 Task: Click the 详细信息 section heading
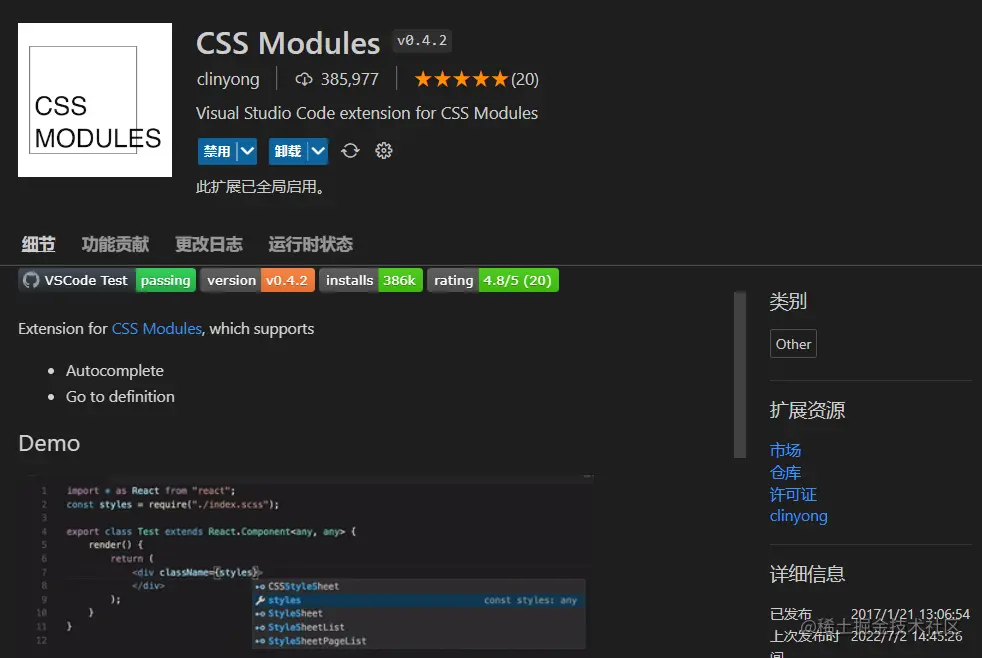pyautogui.click(x=807, y=574)
